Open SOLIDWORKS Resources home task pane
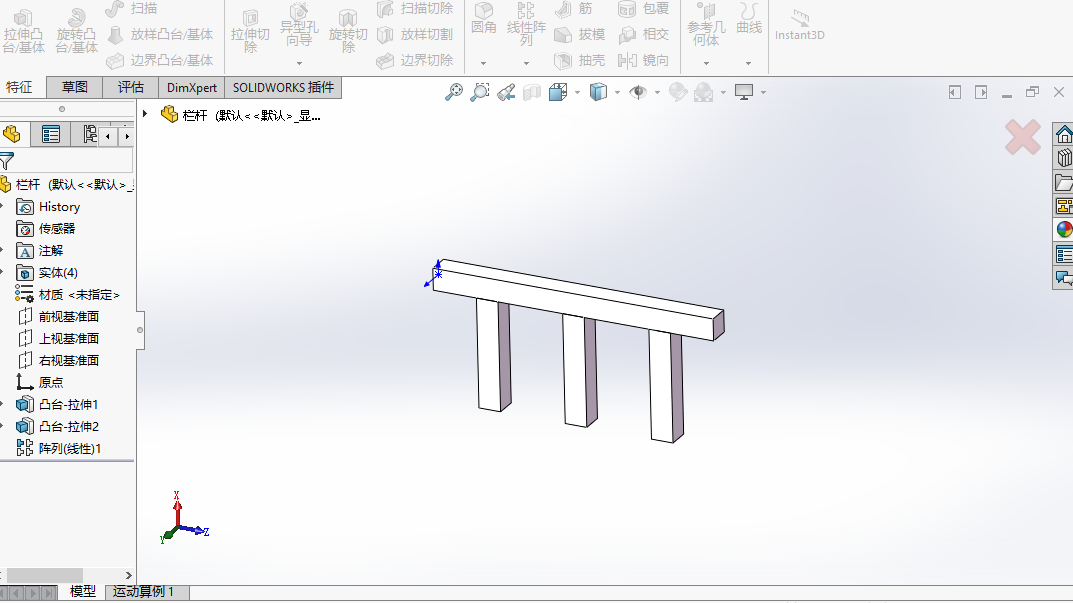Viewport: 1073px width, 603px height. pyautogui.click(x=1063, y=134)
